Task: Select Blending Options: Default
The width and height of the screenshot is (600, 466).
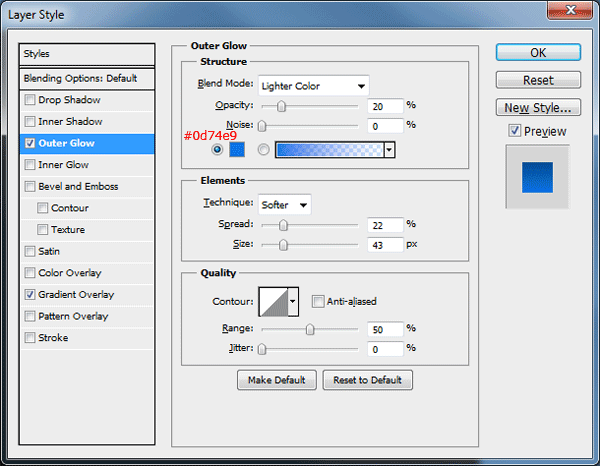Action: pos(87,78)
